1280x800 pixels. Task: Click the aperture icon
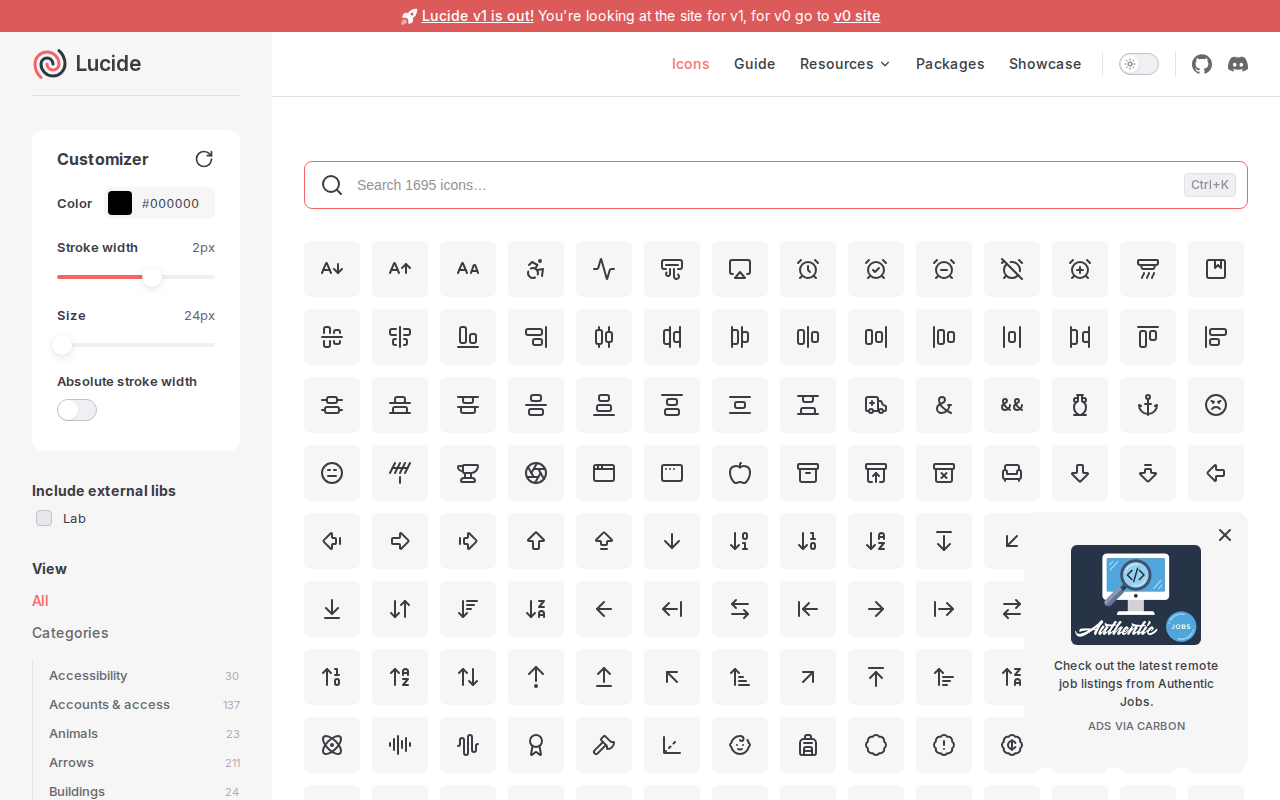pyautogui.click(x=536, y=473)
